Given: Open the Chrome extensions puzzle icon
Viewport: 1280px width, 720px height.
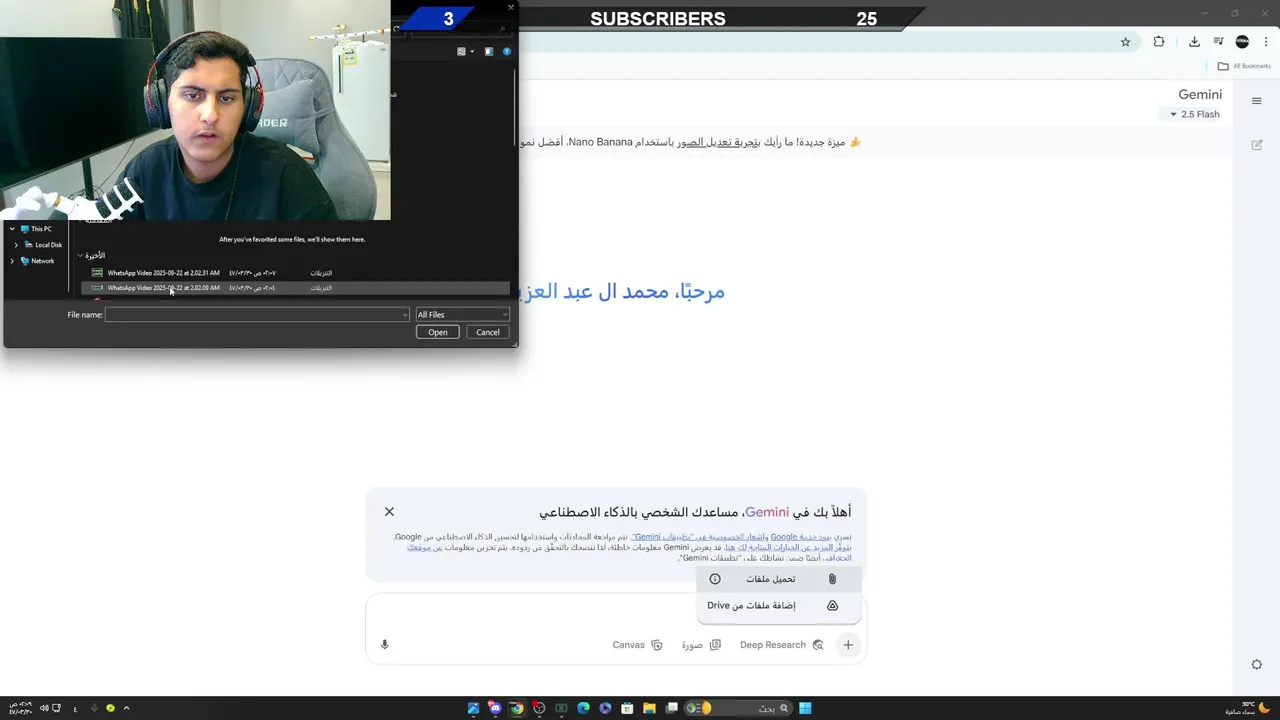Looking at the screenshot, I should pos(1159,42).
